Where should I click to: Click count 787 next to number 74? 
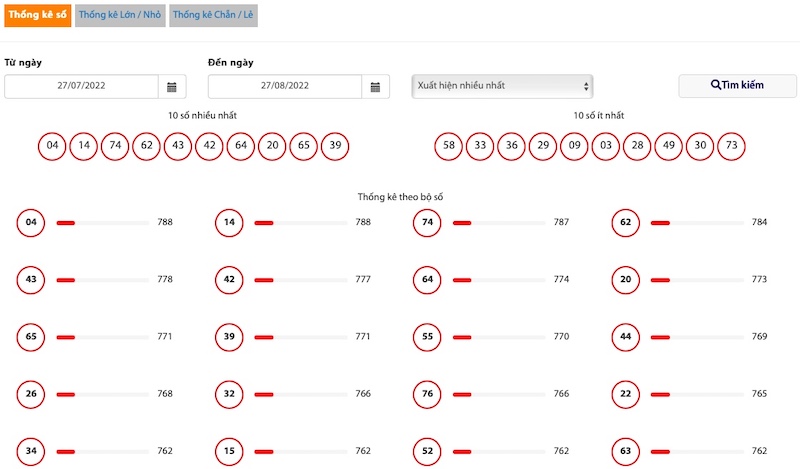561,222
